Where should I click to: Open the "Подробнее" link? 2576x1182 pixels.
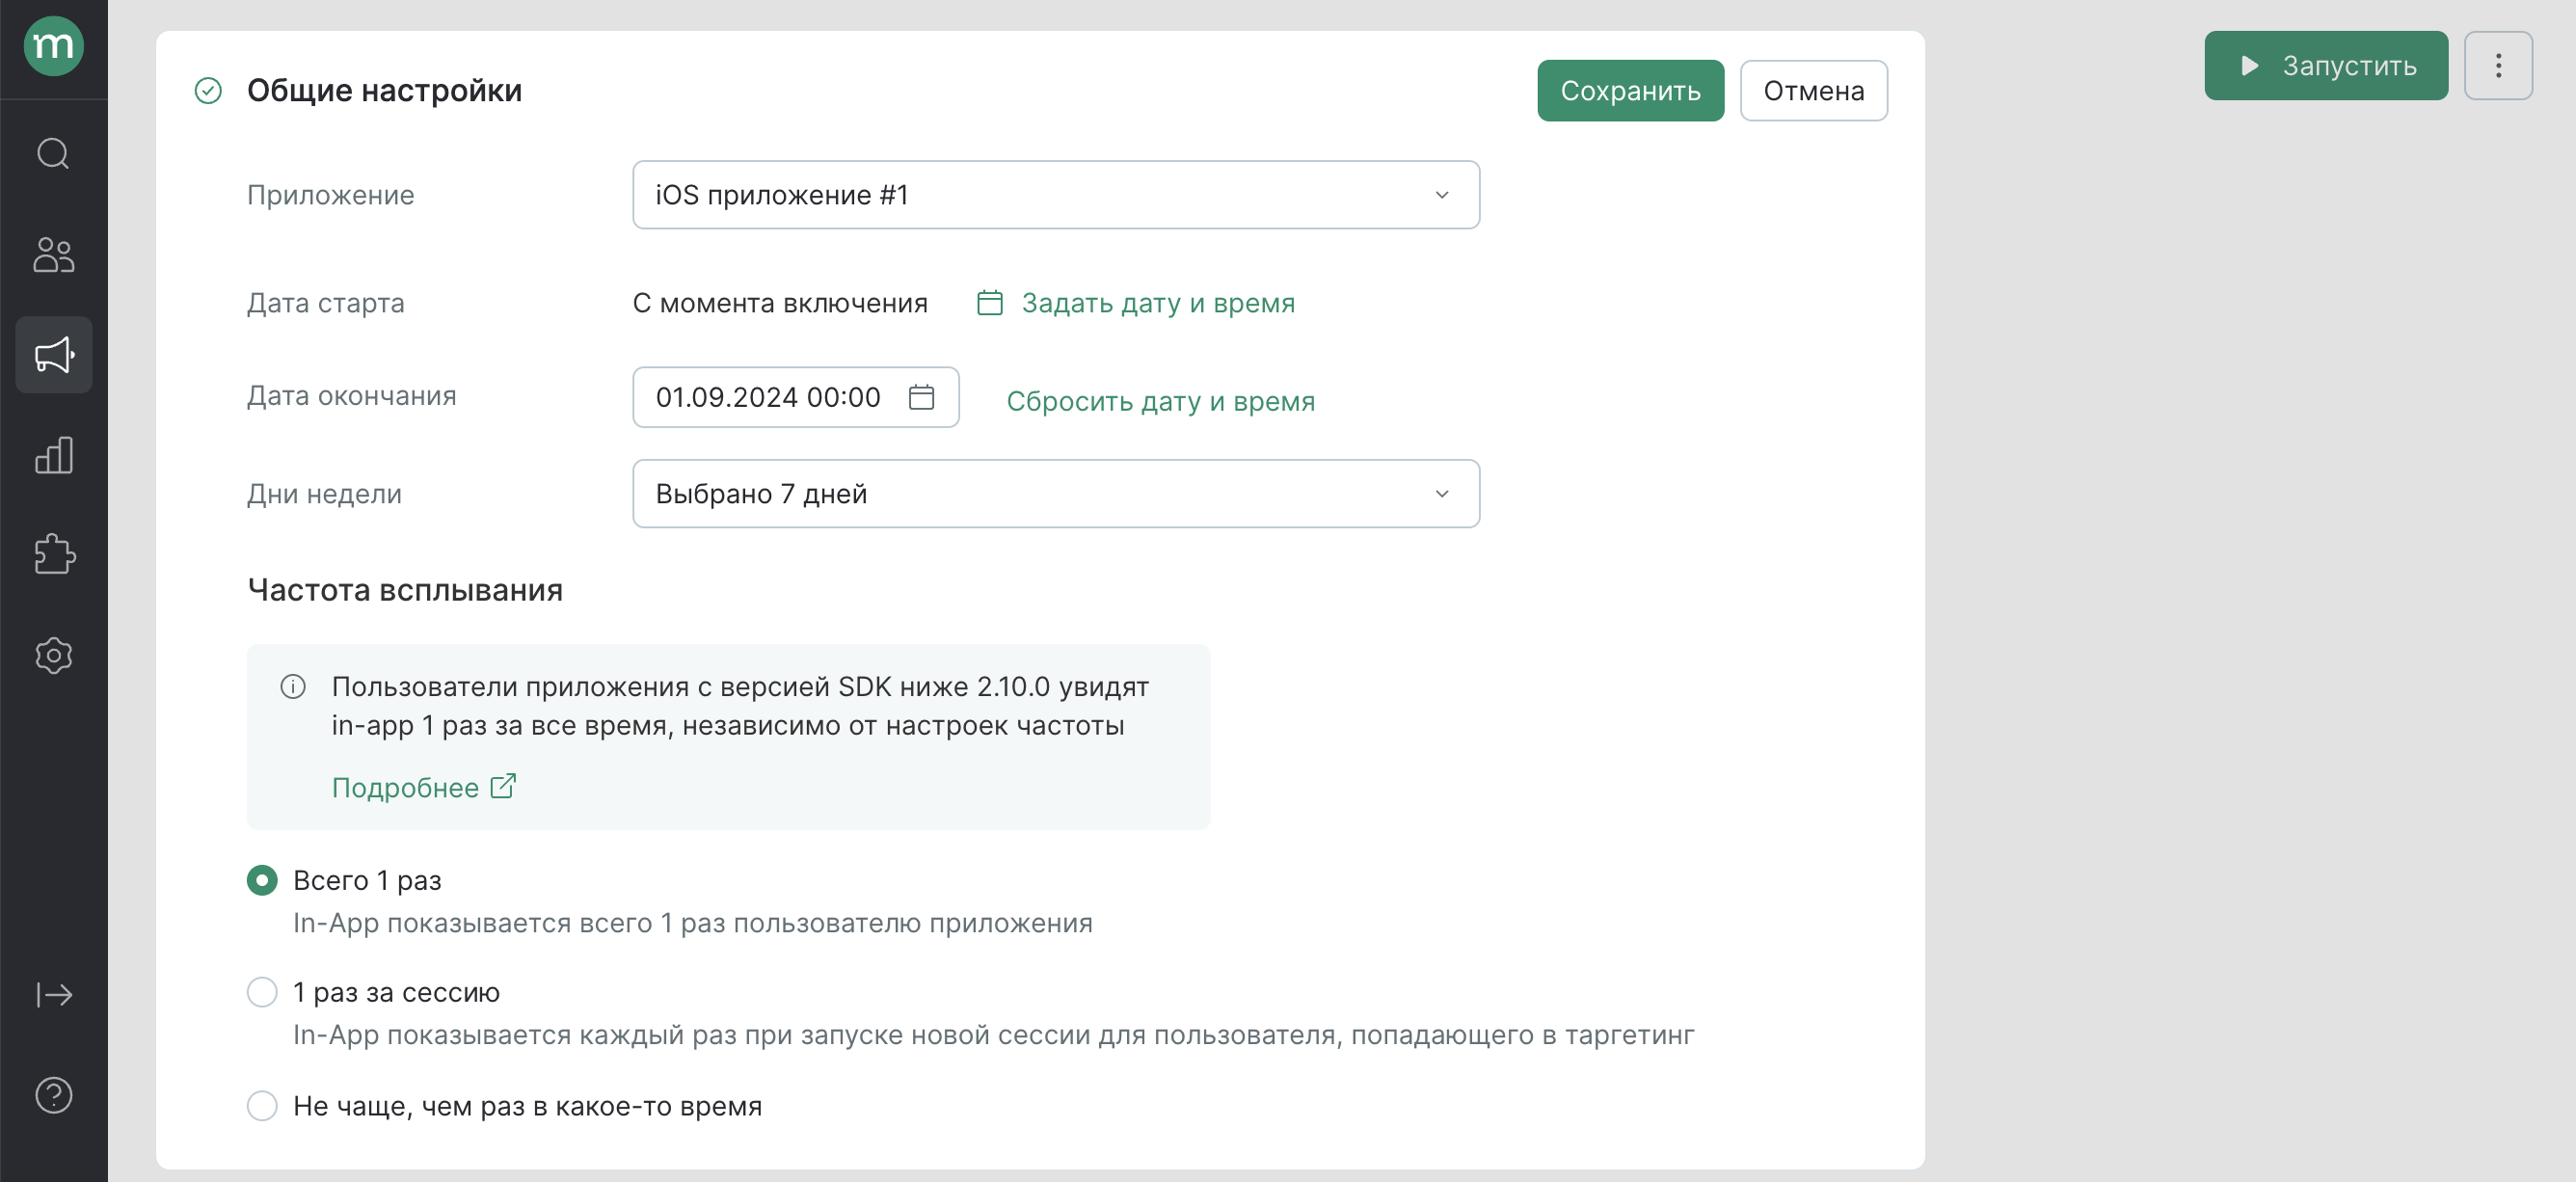(405, 788)
